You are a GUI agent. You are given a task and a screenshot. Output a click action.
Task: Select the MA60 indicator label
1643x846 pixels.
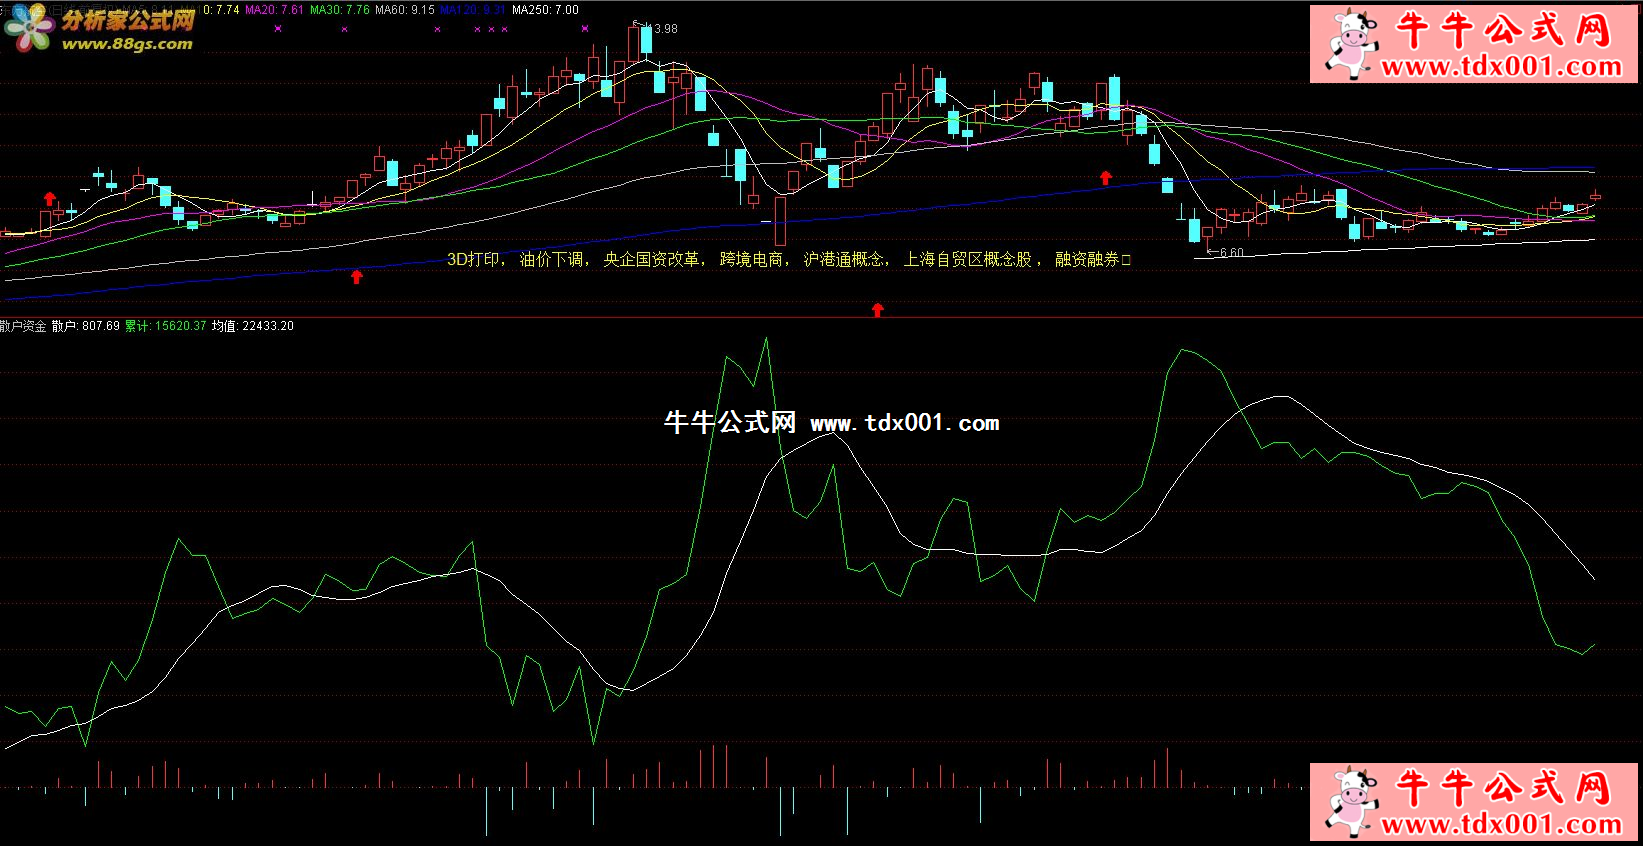tap(405, 10)
